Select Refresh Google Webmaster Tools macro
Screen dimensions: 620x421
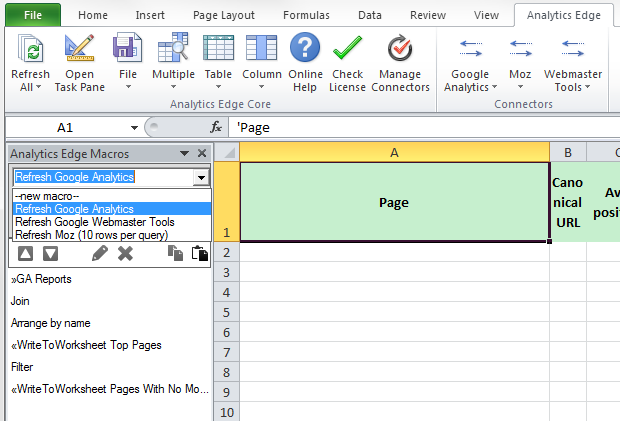point(94,222)
